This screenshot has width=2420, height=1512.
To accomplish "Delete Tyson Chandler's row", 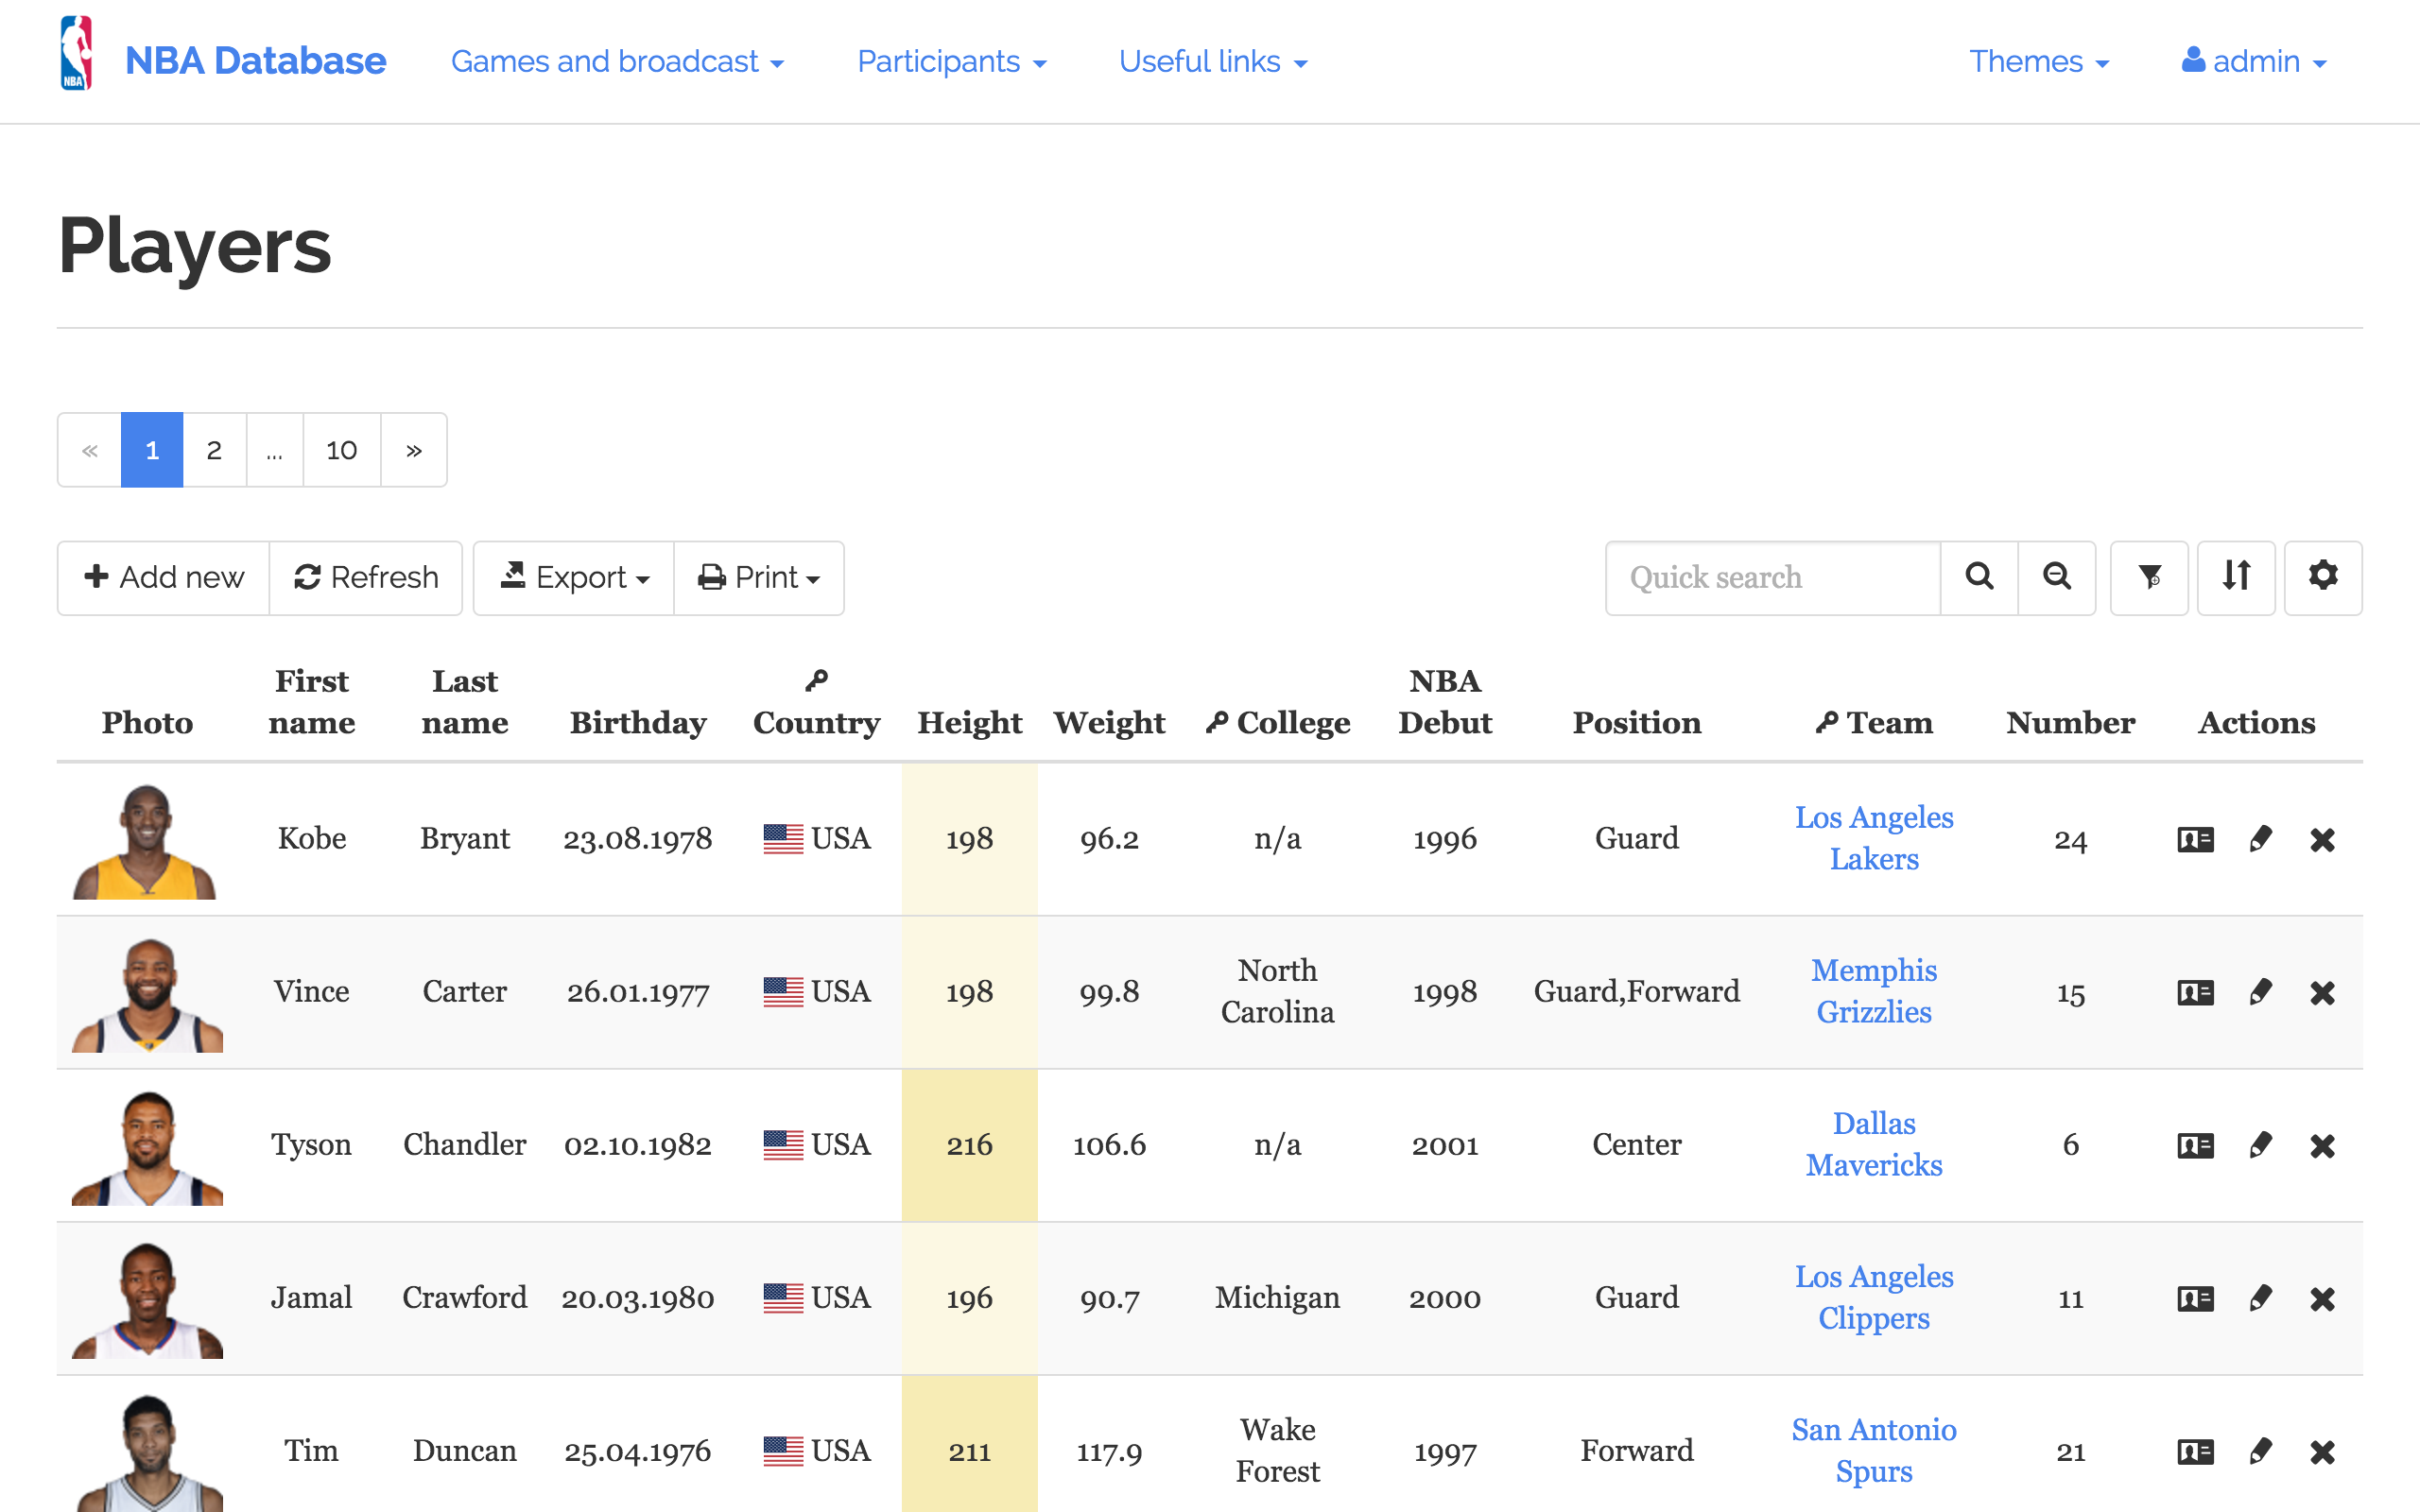I will click(x=2322, y=1145).
